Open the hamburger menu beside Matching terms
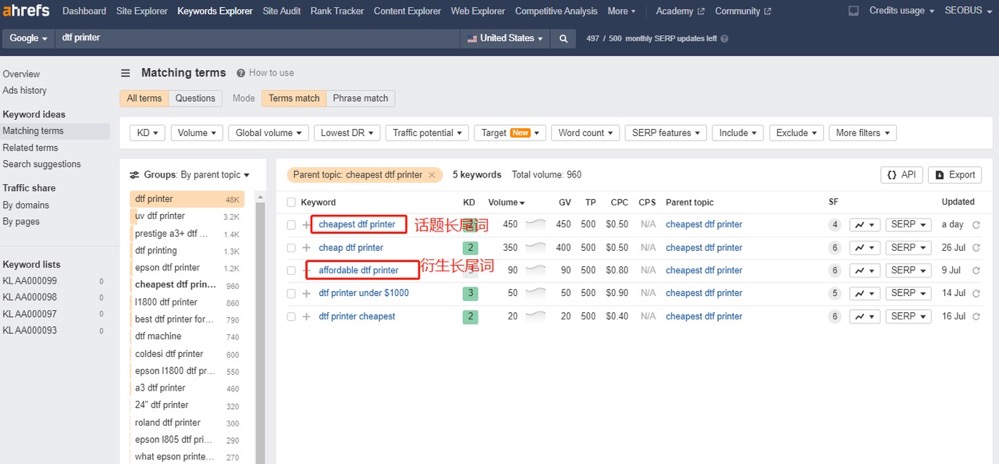The image size is (999, 464). pos(126,73)
